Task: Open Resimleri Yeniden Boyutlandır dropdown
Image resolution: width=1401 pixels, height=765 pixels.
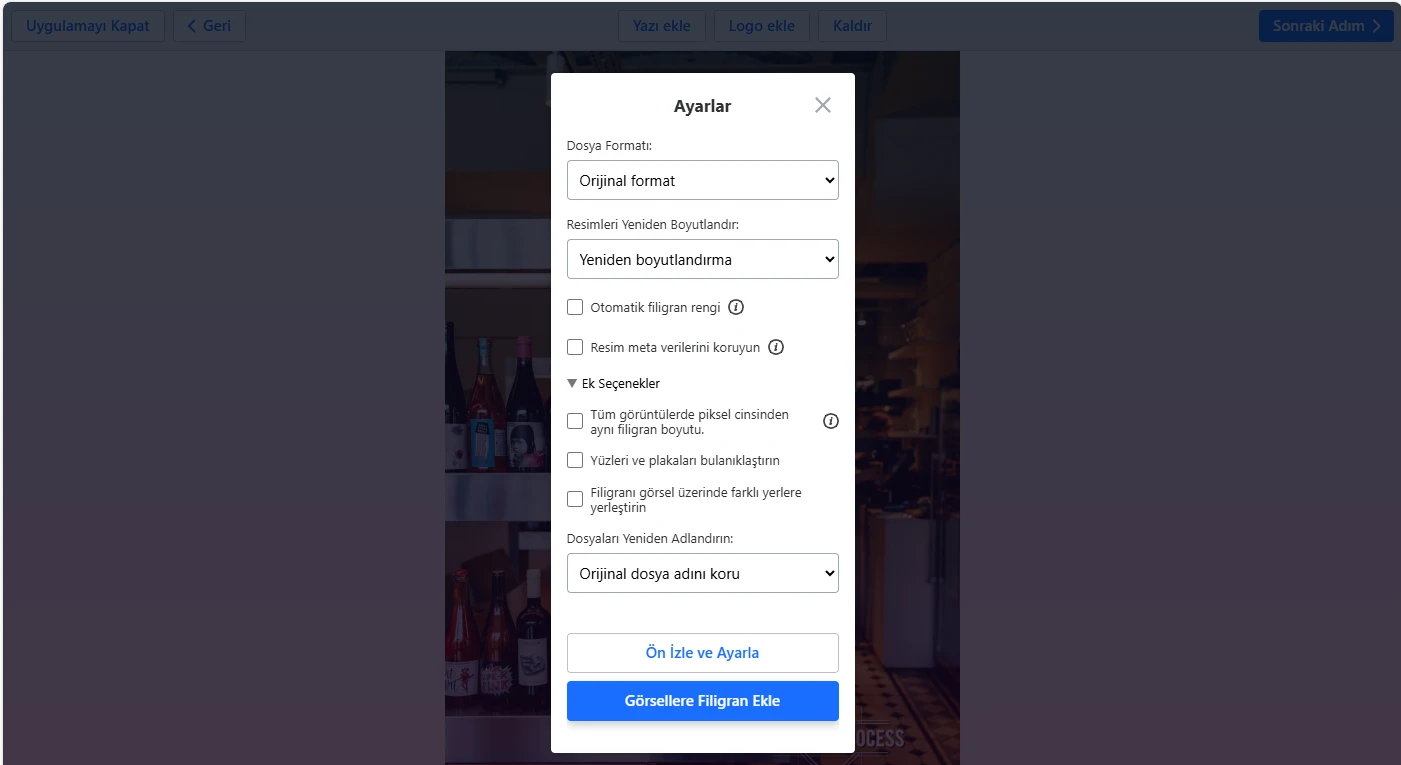Action: pyautogui.click(x=703, y=259)
